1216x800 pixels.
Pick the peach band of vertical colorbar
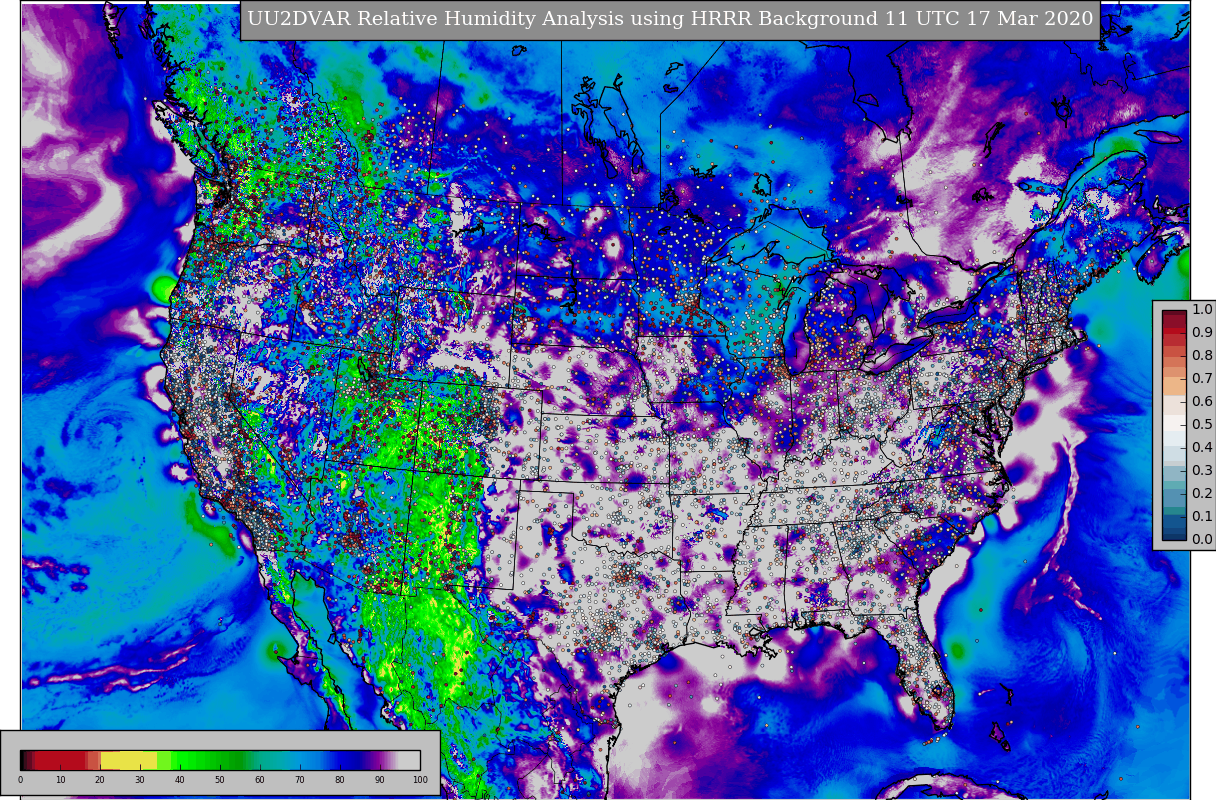click(x=1174, y=386)
